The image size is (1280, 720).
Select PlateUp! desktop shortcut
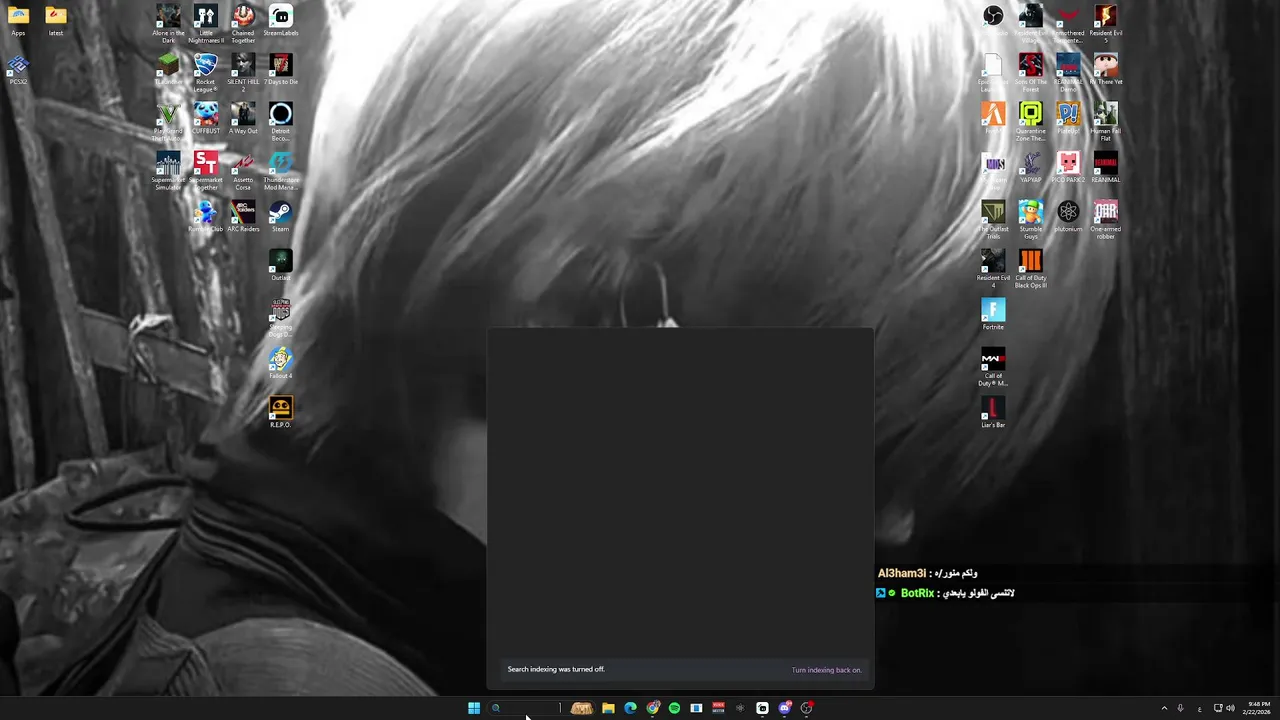pyautogui.click(x=1069, y=119)
